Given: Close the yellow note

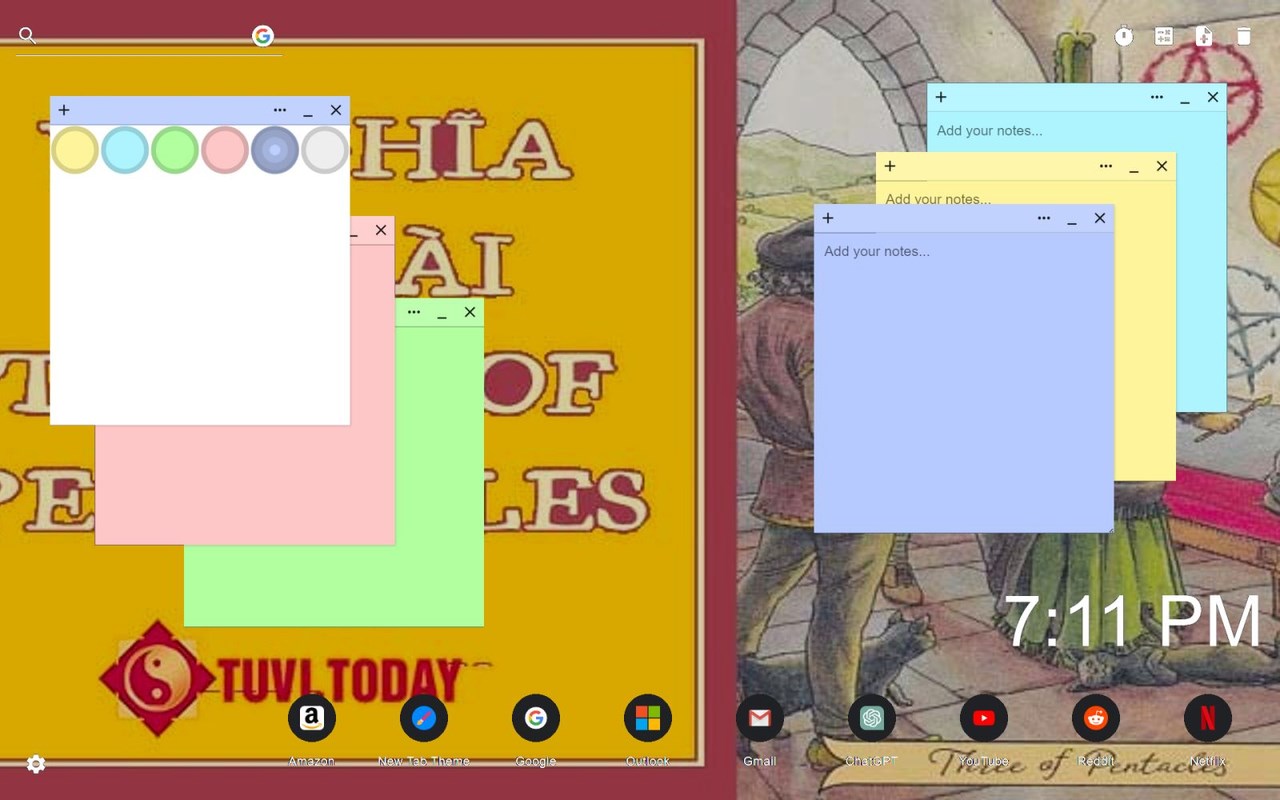Looking at the screenshot, I should [1162, 166].
